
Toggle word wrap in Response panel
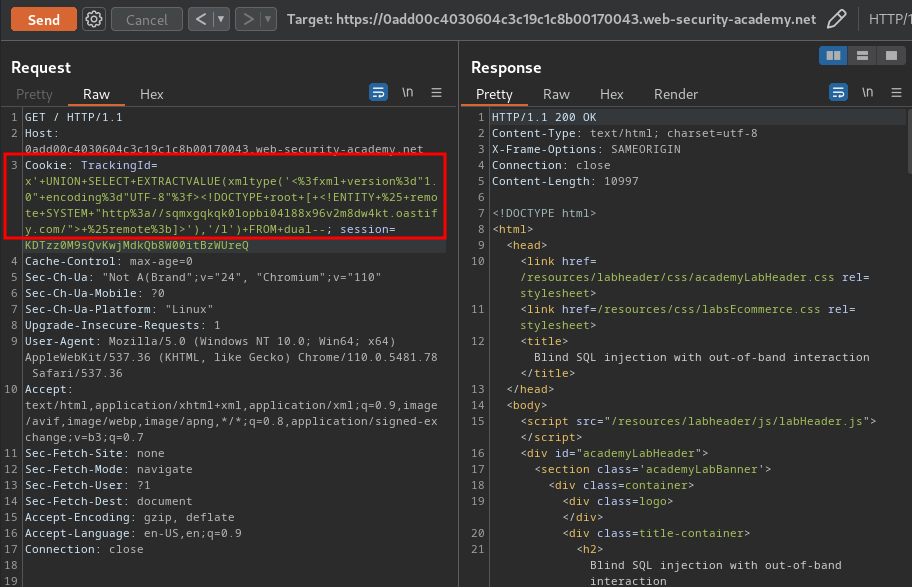[838, 92]
